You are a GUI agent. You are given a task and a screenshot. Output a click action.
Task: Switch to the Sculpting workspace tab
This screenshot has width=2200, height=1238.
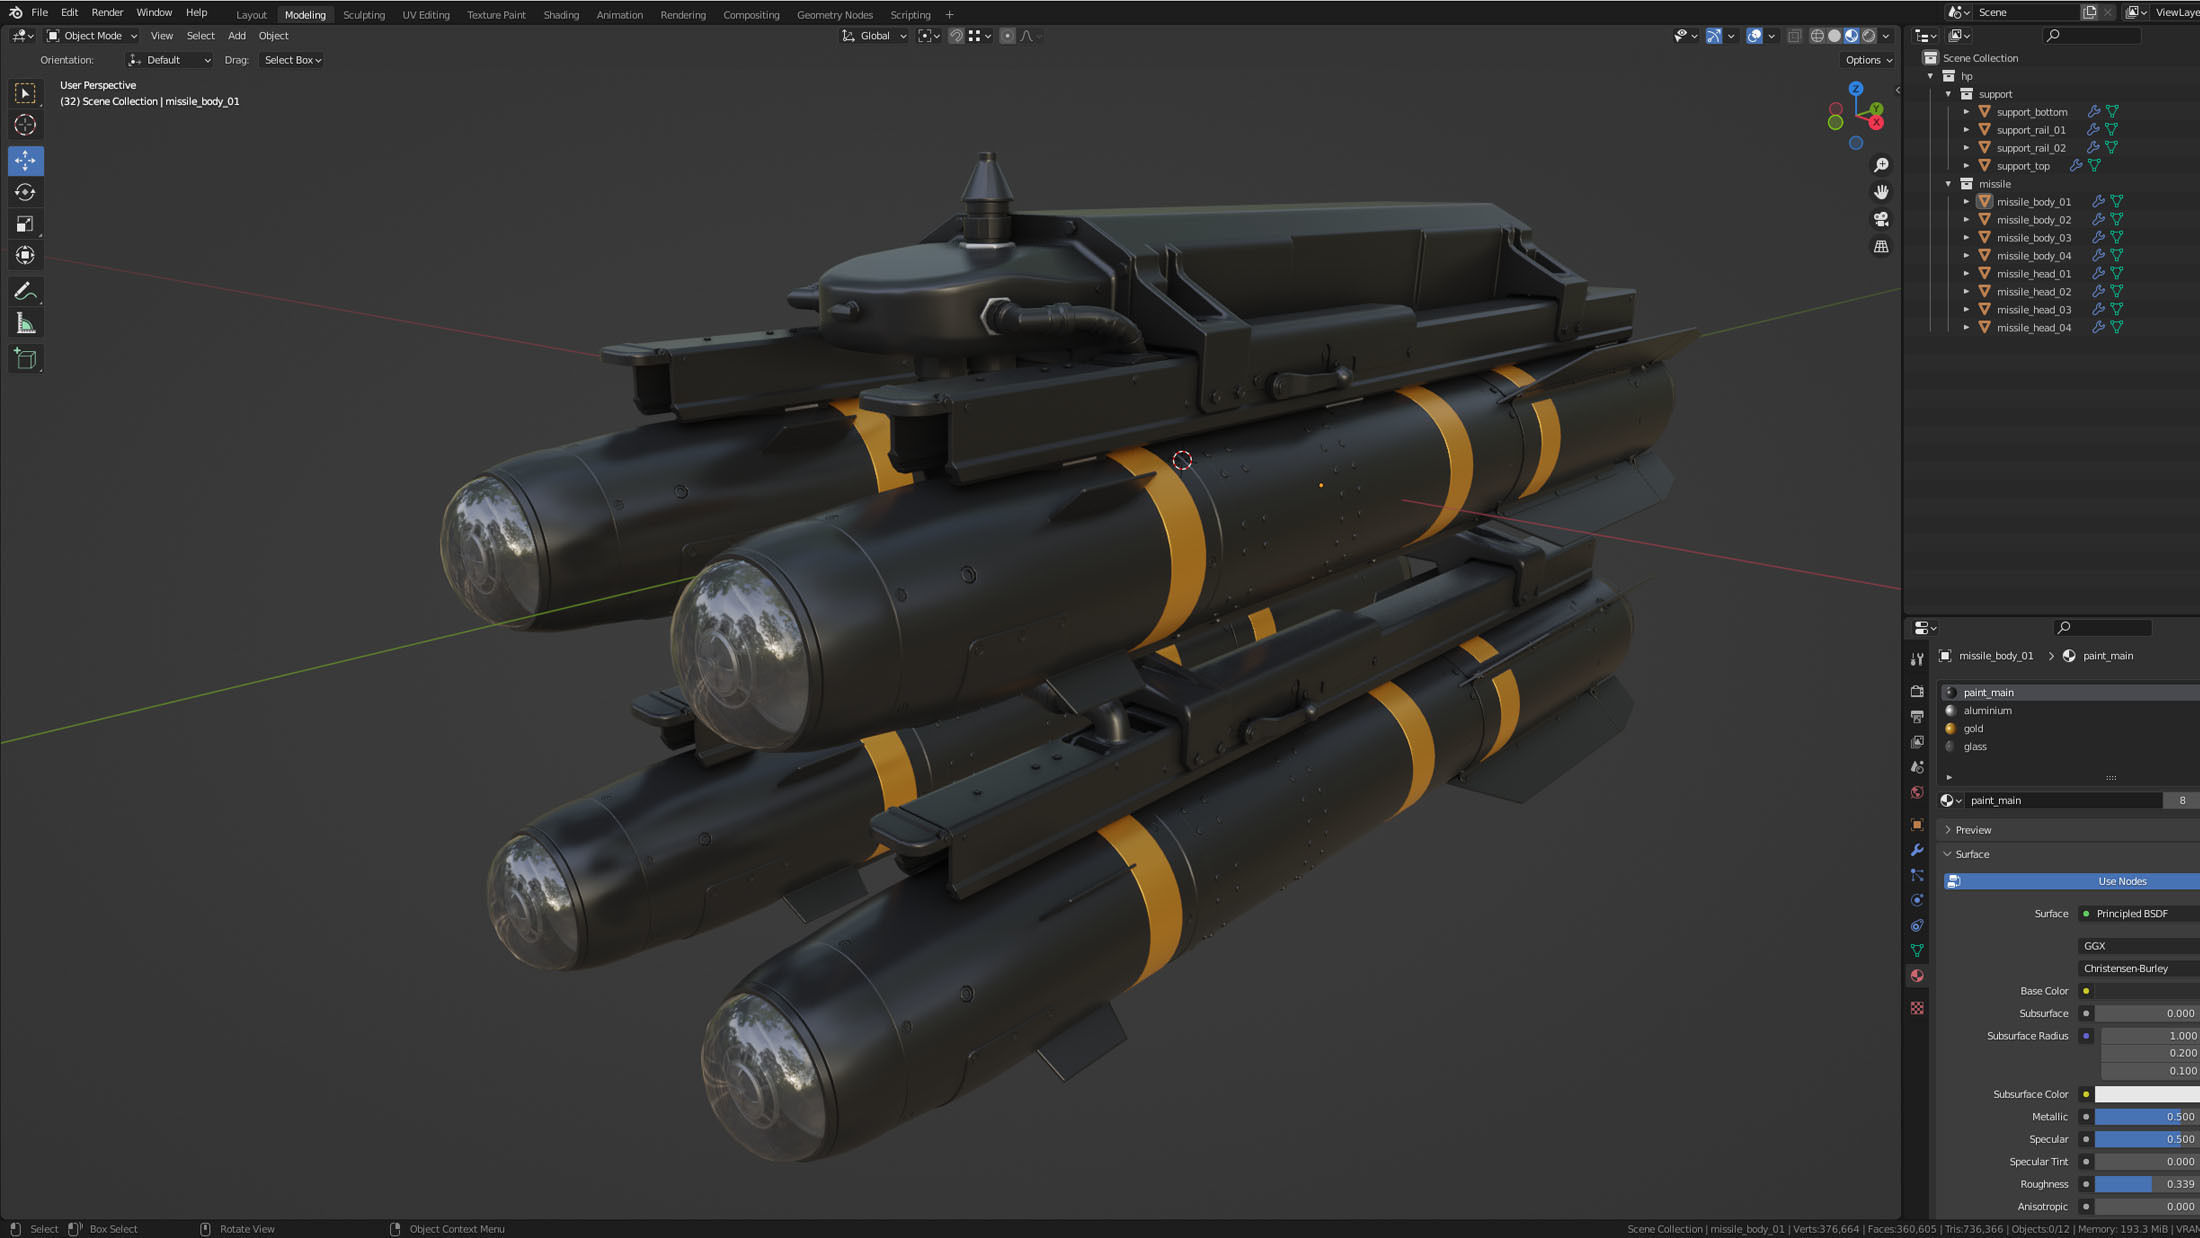coord(364,15)
